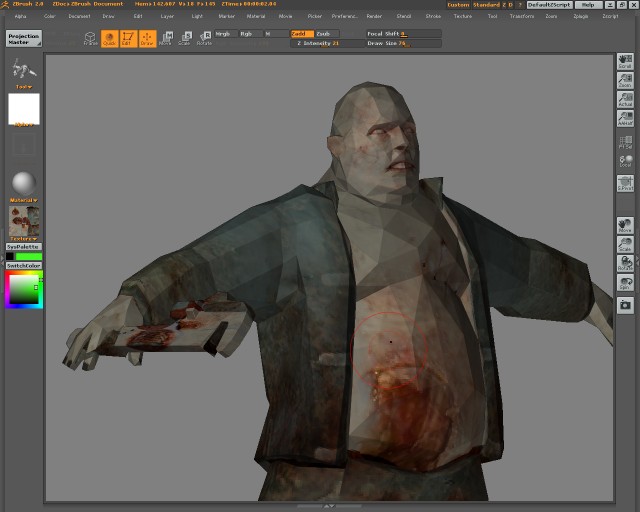Enable M material paint mode
The image size is (640, 512).
[276, 34]
